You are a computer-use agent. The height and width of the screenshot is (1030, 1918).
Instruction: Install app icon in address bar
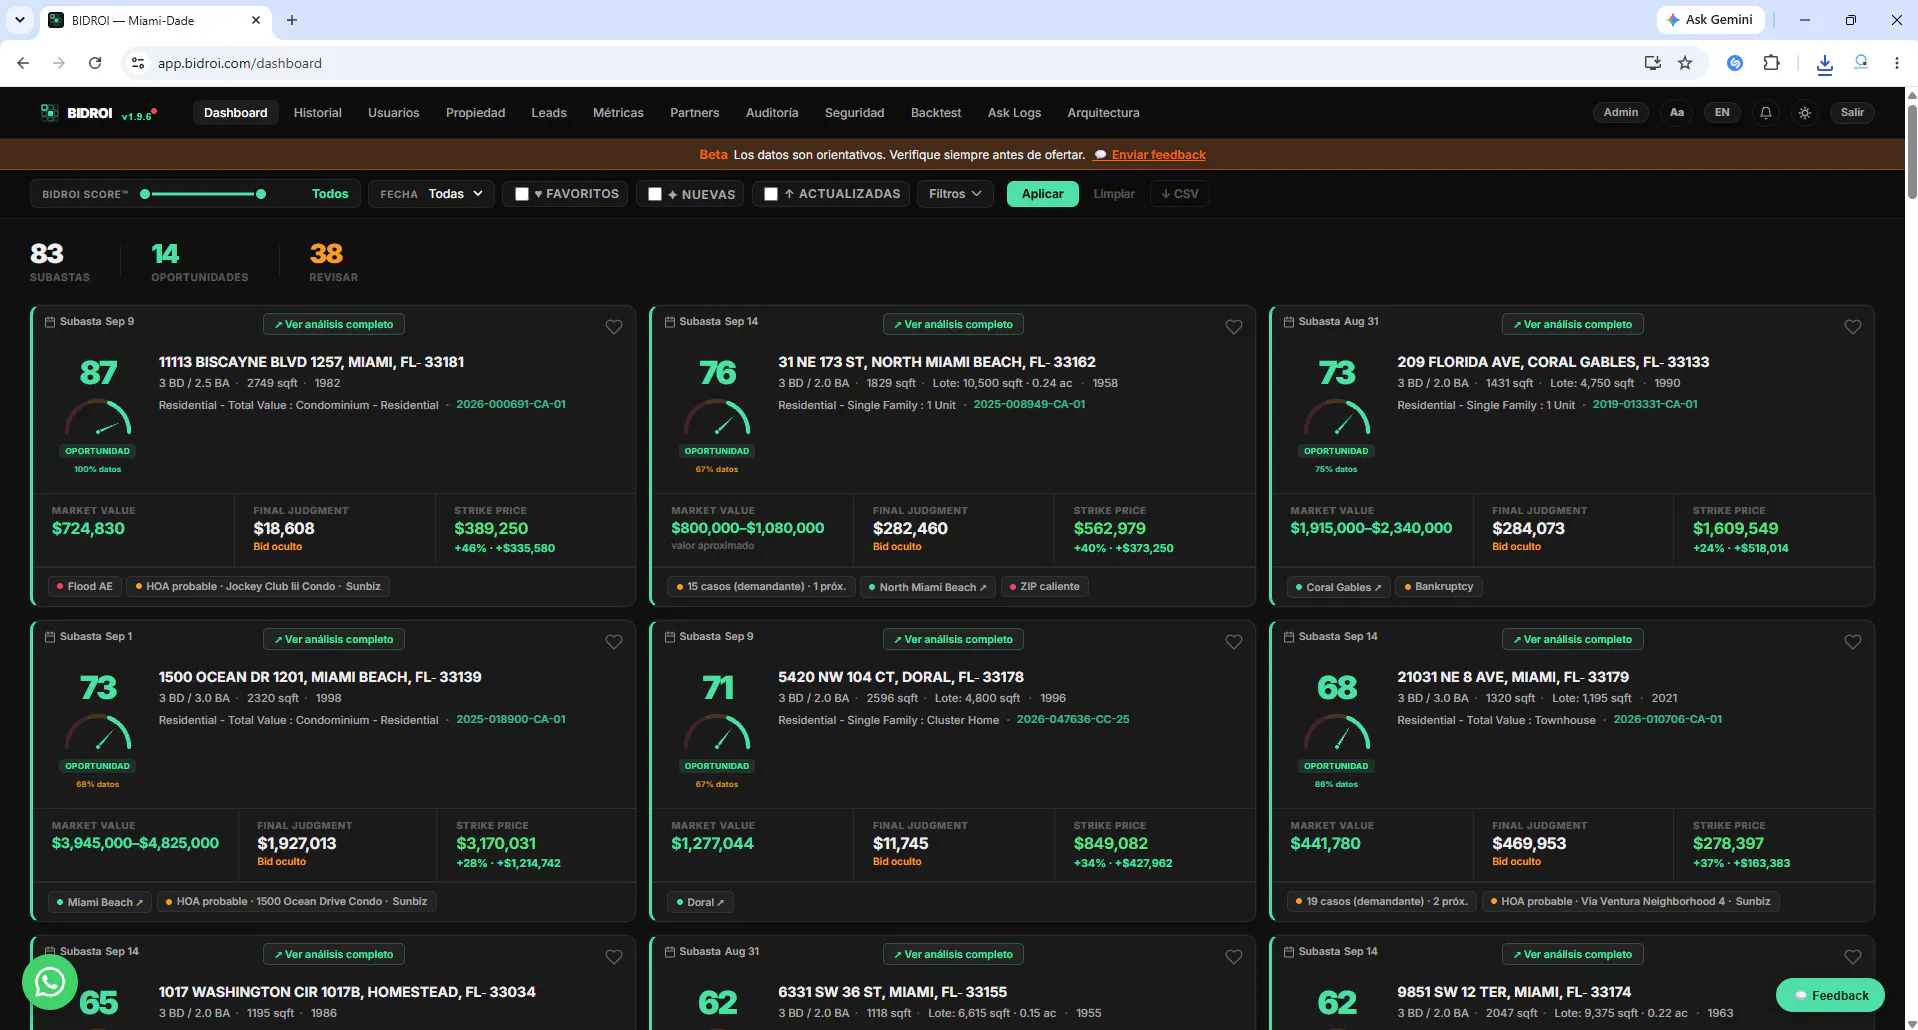(1652, 63)
